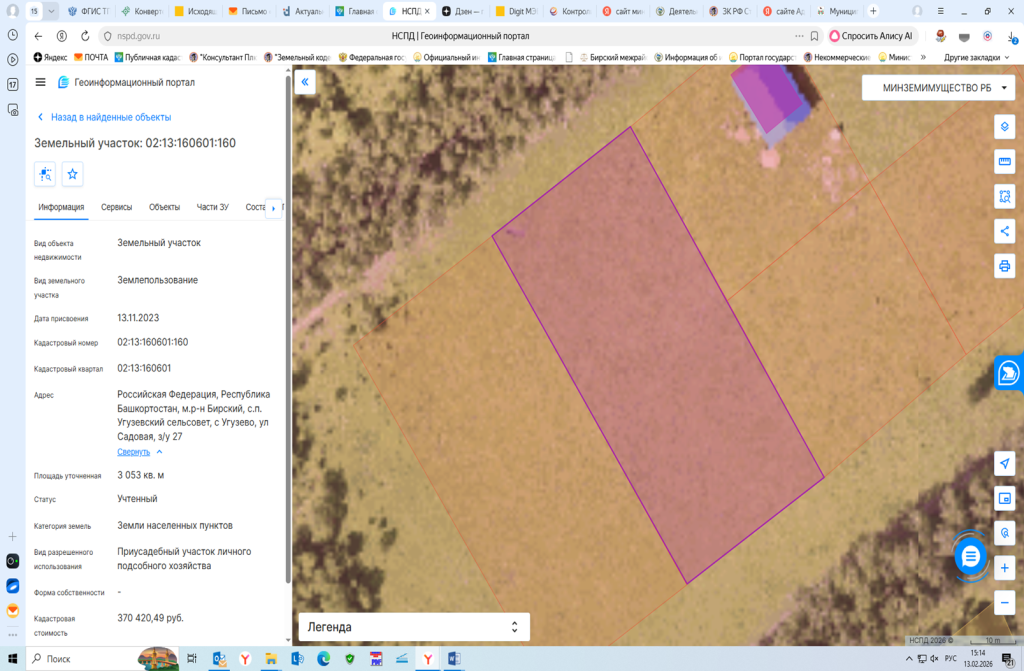
Task: Zoom out on the map
Action: [1005, 602]
